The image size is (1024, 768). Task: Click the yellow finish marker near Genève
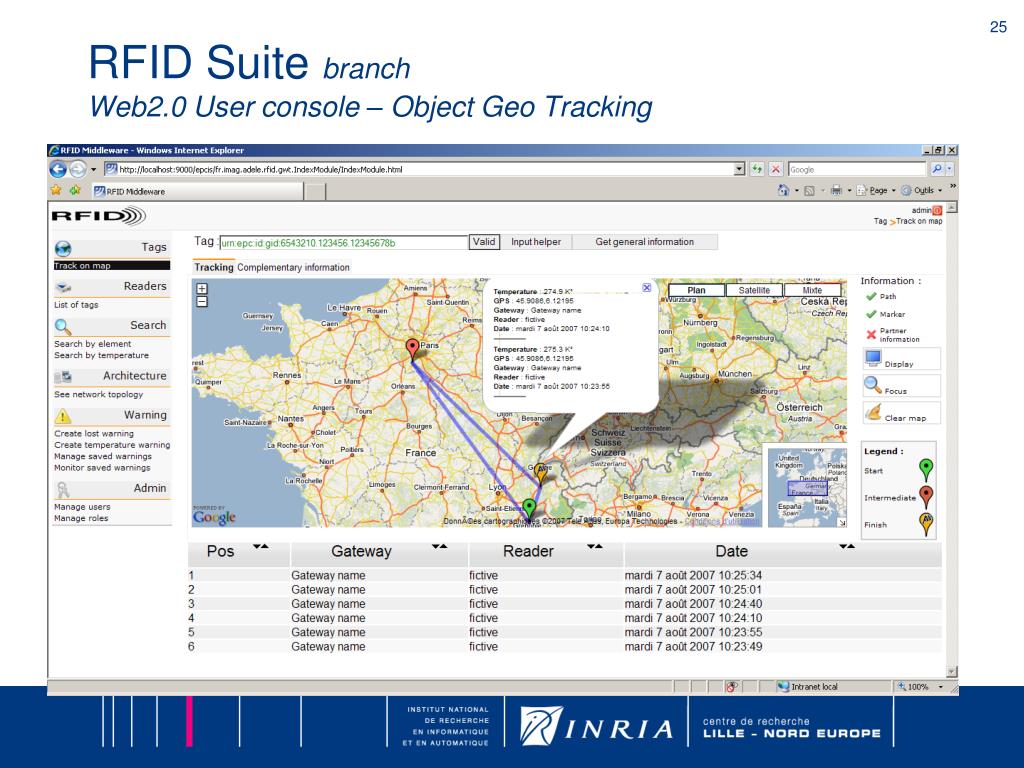[540, 472]
